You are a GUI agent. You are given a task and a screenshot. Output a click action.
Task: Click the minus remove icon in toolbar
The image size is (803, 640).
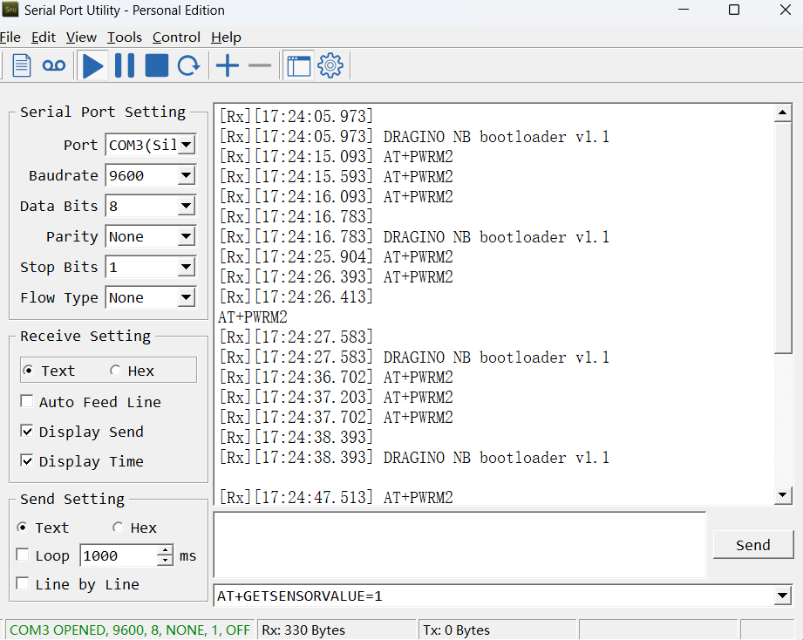pos(260,66)
